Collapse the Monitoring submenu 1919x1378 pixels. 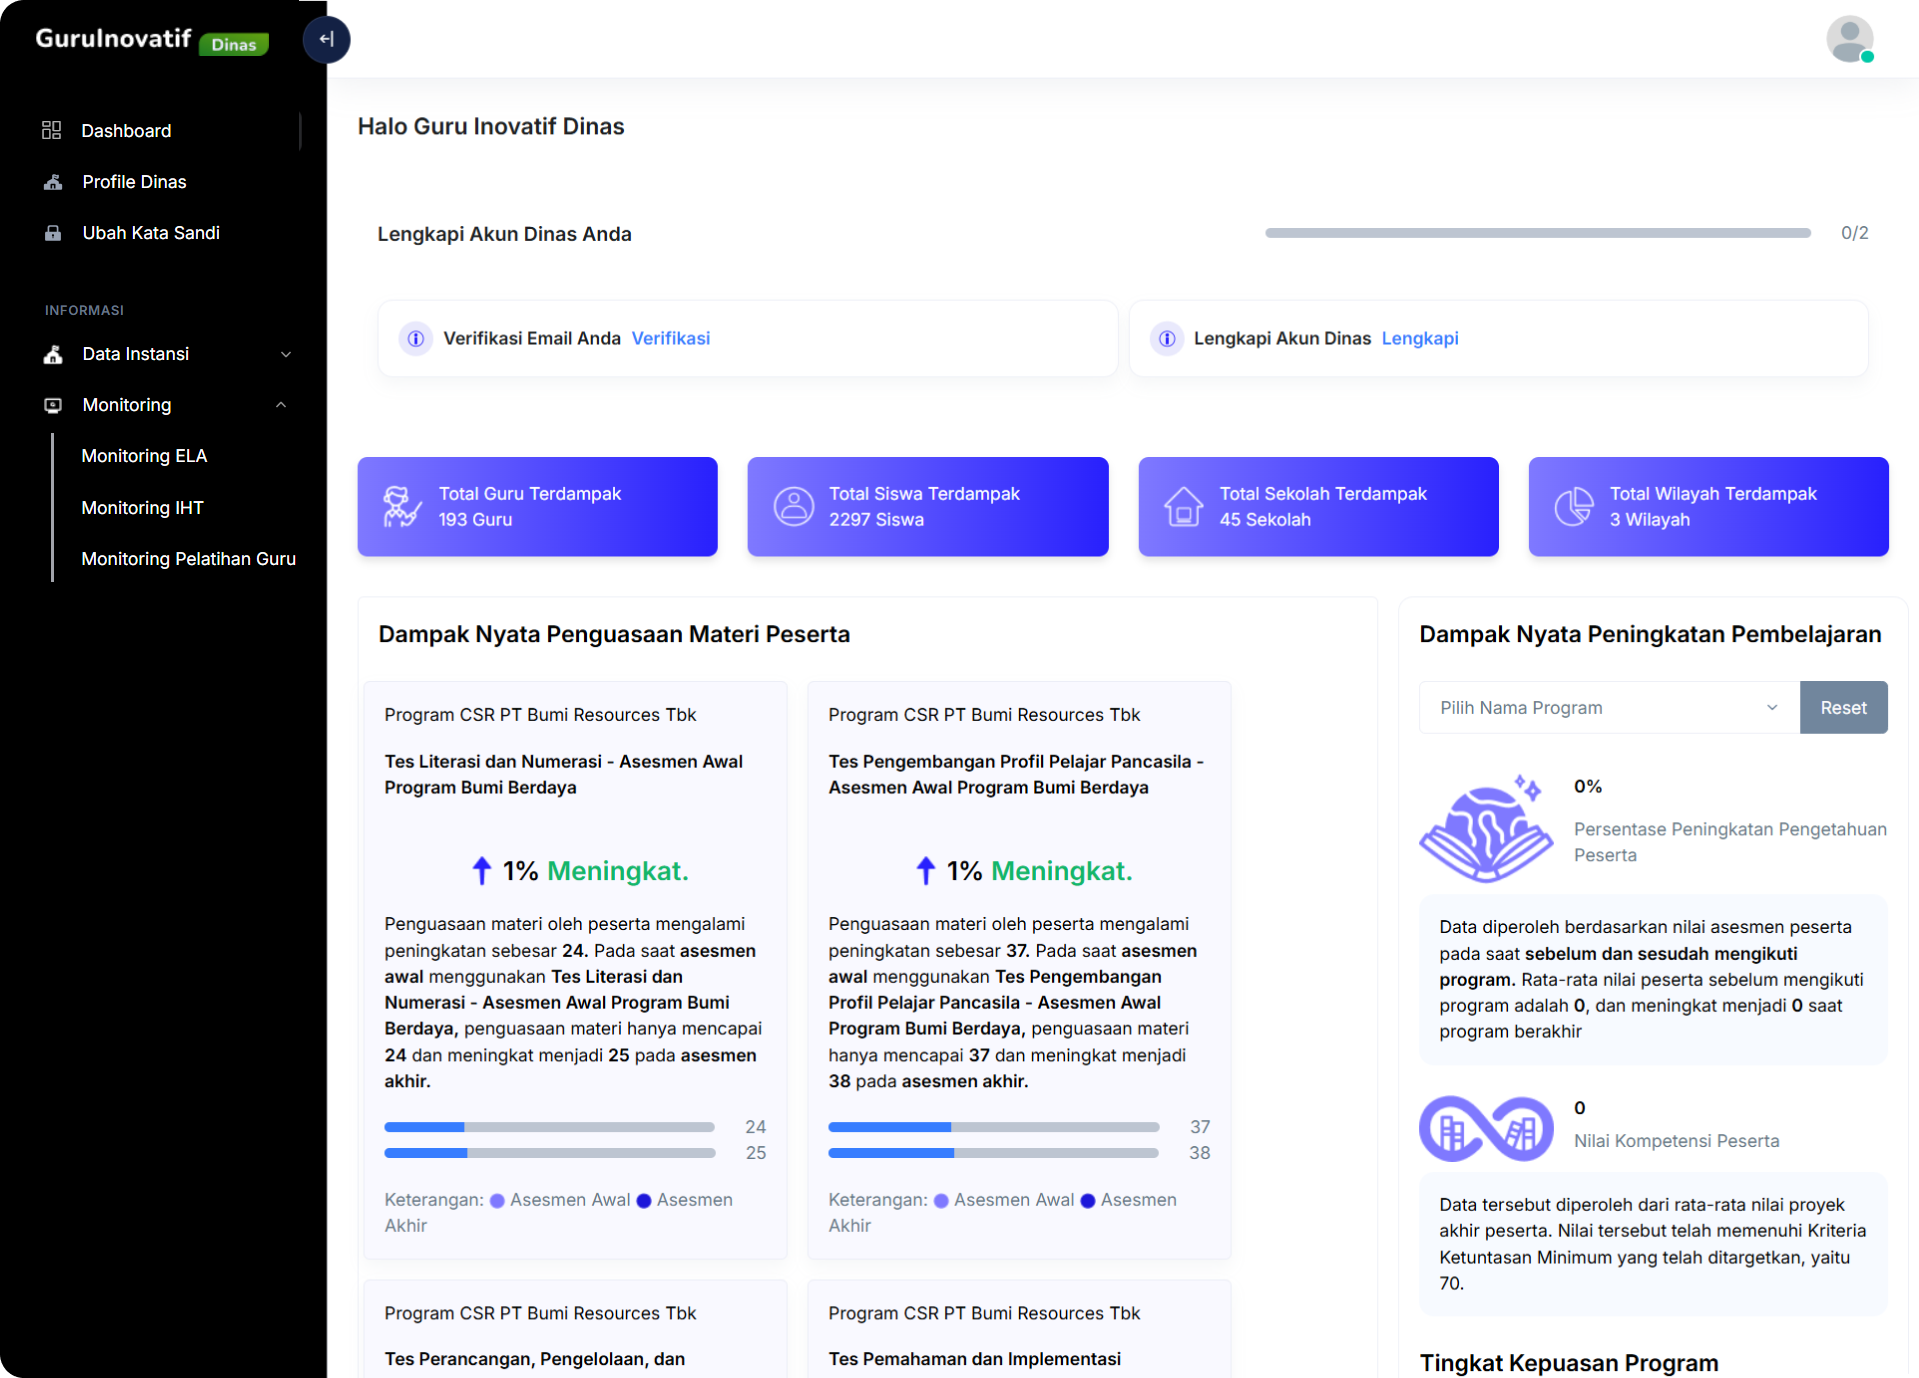(281, 405)
